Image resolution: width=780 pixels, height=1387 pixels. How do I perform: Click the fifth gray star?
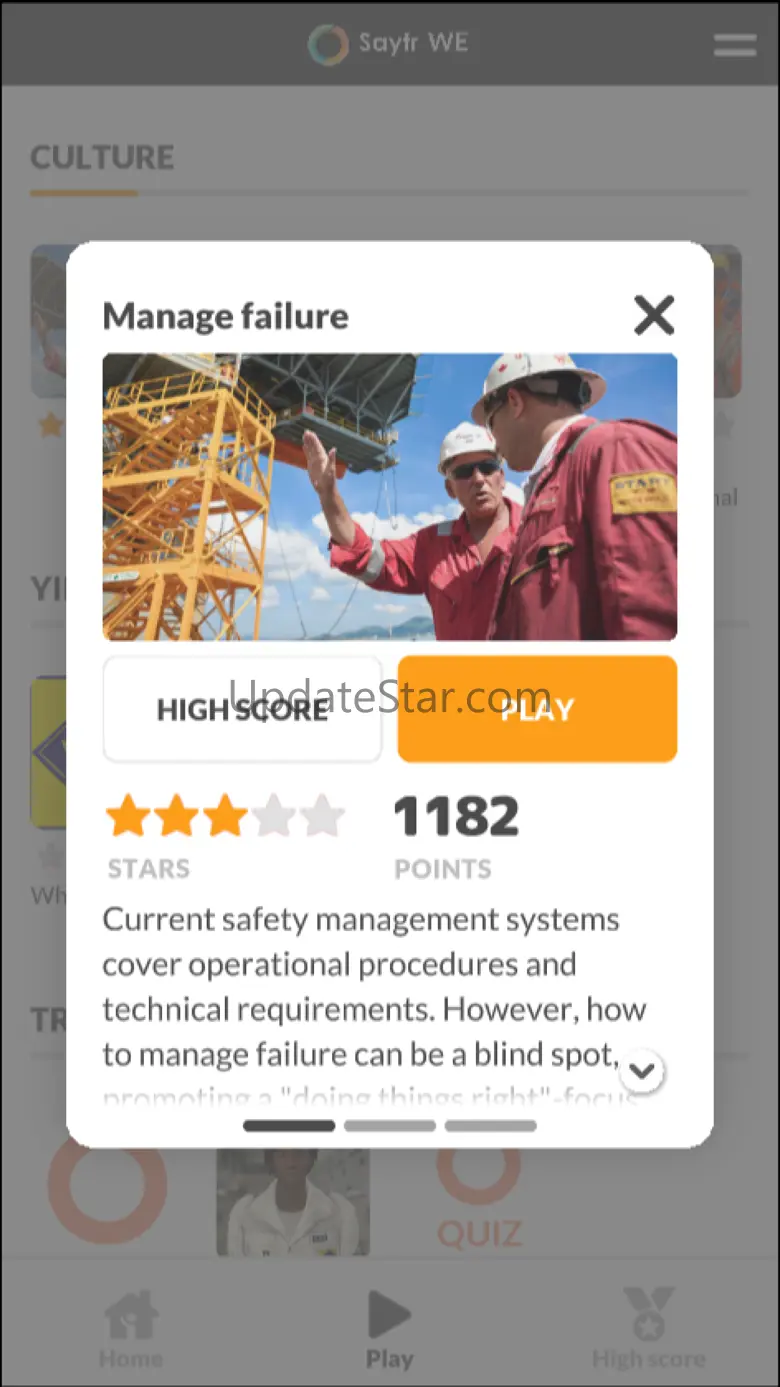(322, 816)
